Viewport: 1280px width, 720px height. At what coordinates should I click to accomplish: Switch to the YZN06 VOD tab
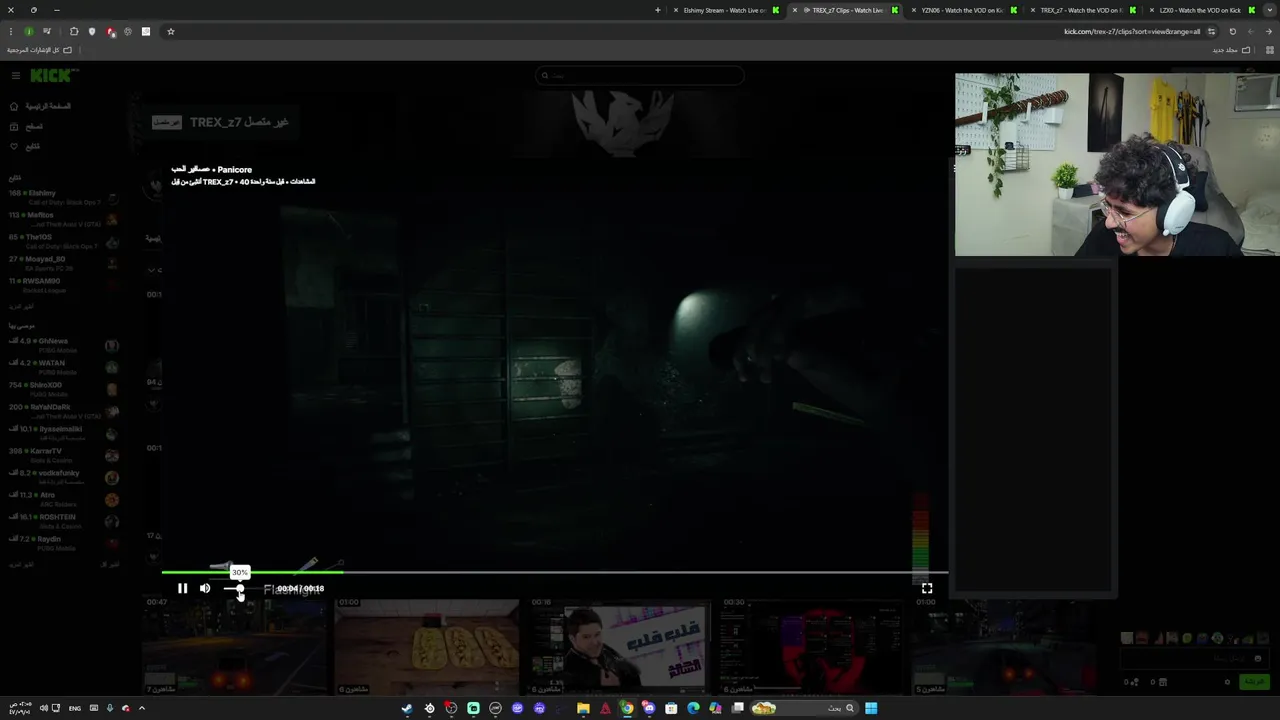click(963, 10)
